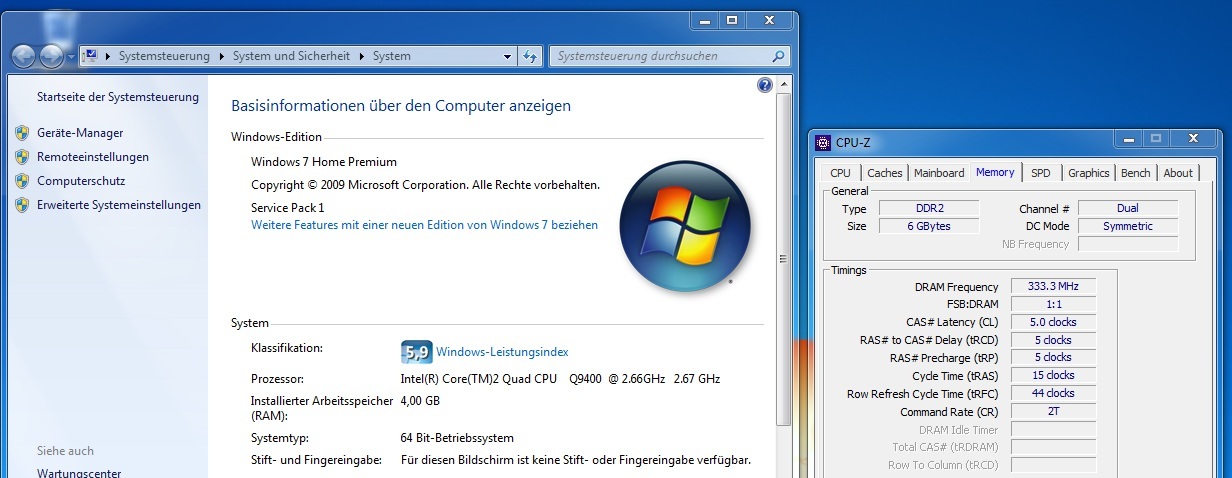The width and height of the screenshot is (1232, 478).
Task: Click the shield icon beside Geräte-Manager
Action: pyautogui.click(x=22, y=132)
